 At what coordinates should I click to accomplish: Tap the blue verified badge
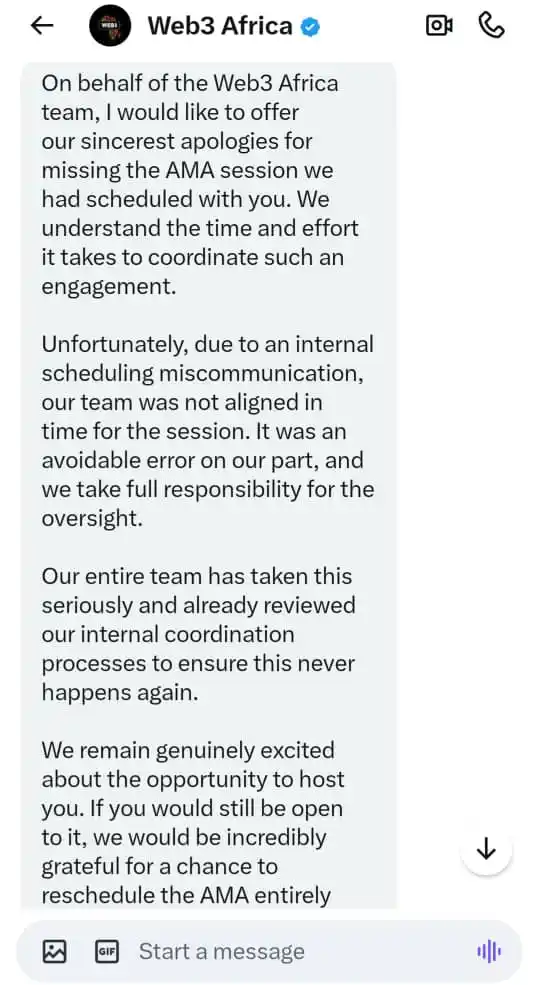click(311, 26)
